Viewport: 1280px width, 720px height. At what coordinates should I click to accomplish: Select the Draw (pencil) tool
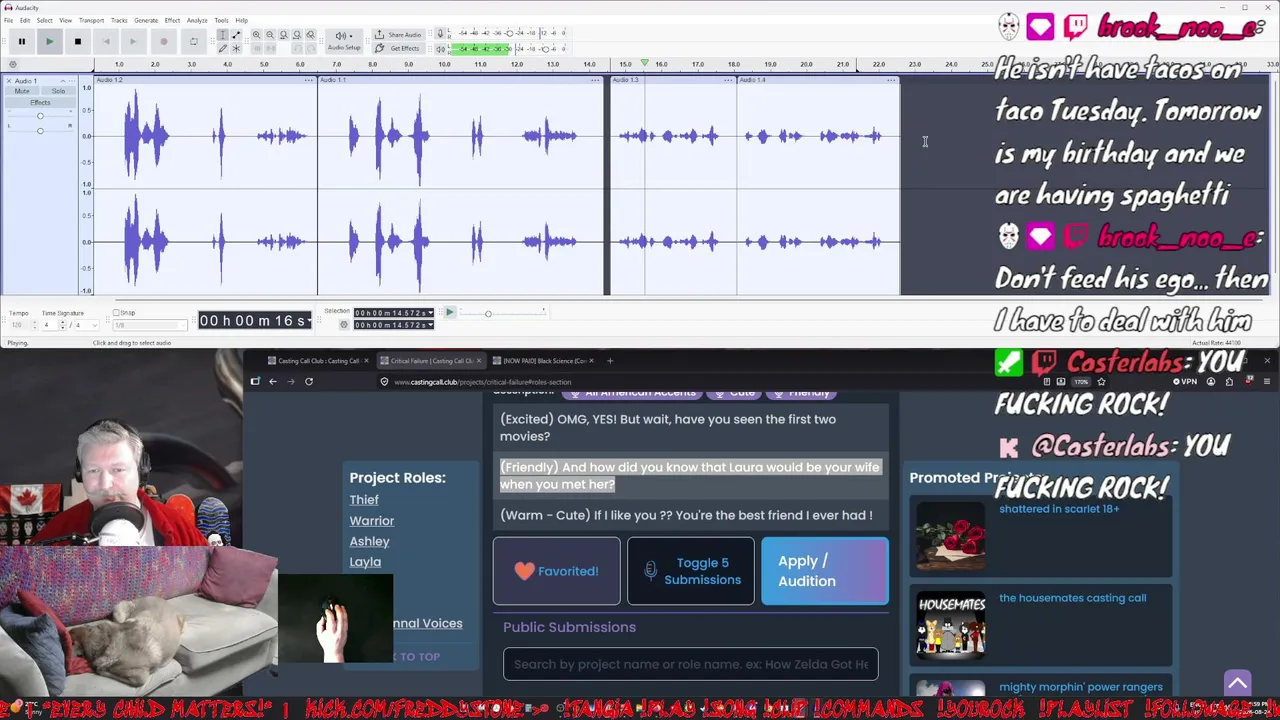click(223, 48)
